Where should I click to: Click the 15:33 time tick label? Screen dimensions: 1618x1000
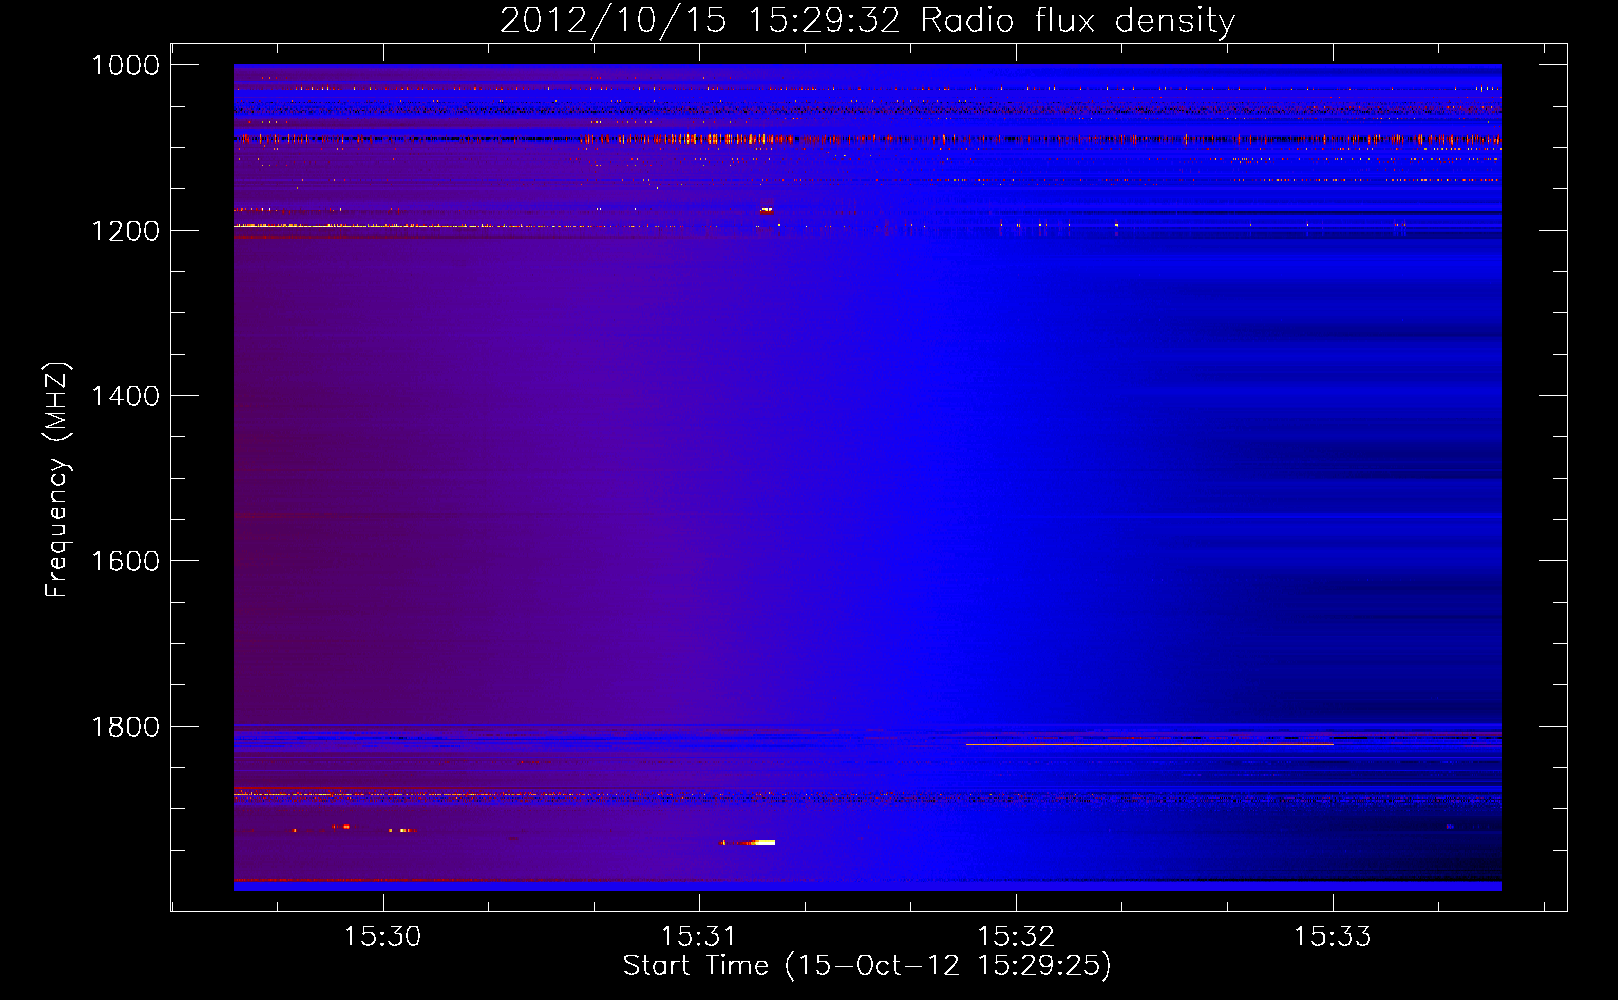[1332, 936]
